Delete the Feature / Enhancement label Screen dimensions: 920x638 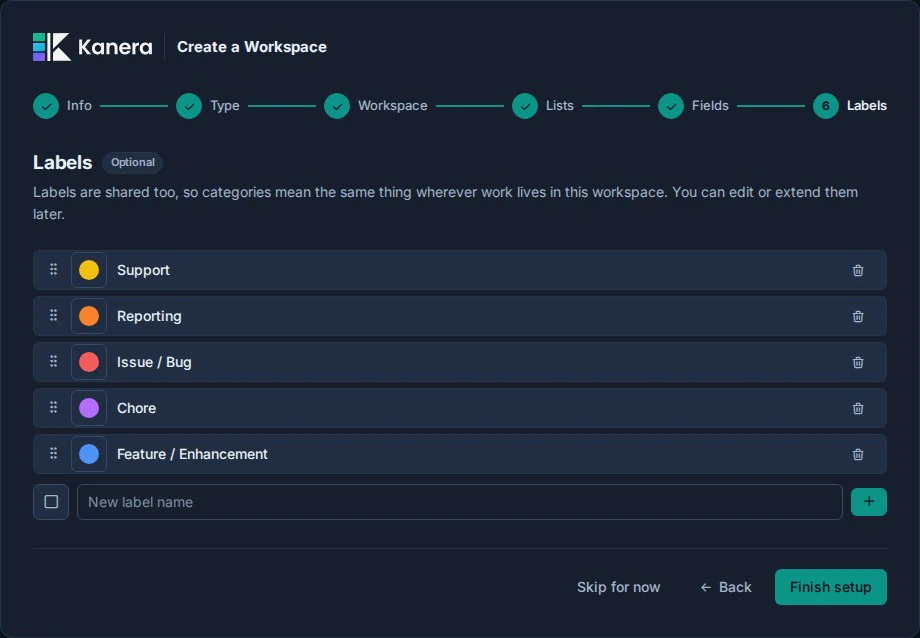858,454
